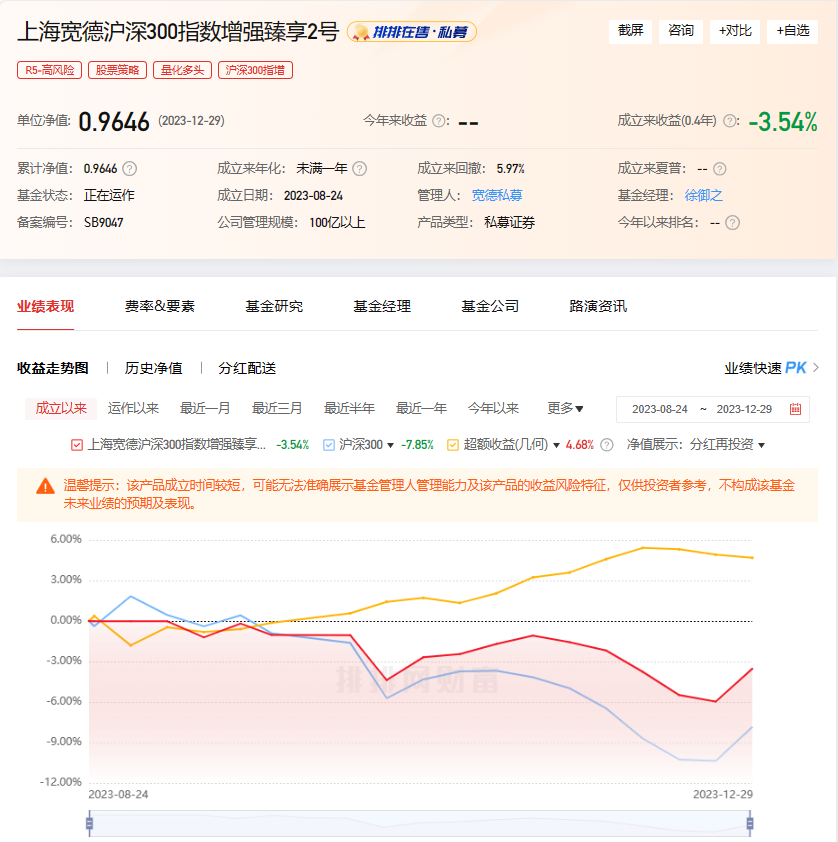Open the 徐御之 fund manager link
Screen dimensions: 838x842
coord(703,195)
